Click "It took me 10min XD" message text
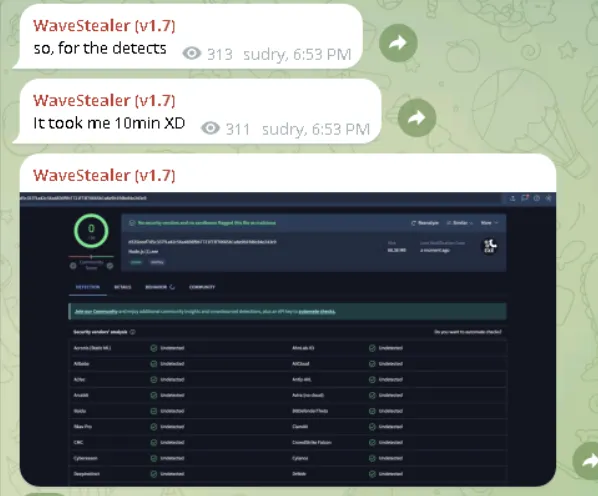Image resolution: width=598 pixels, height=496 pixels. 109,123
